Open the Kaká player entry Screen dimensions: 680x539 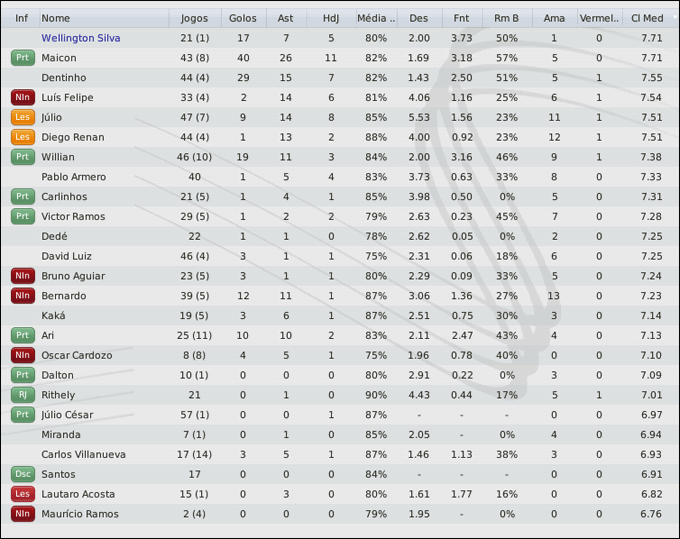click(53, 315)
